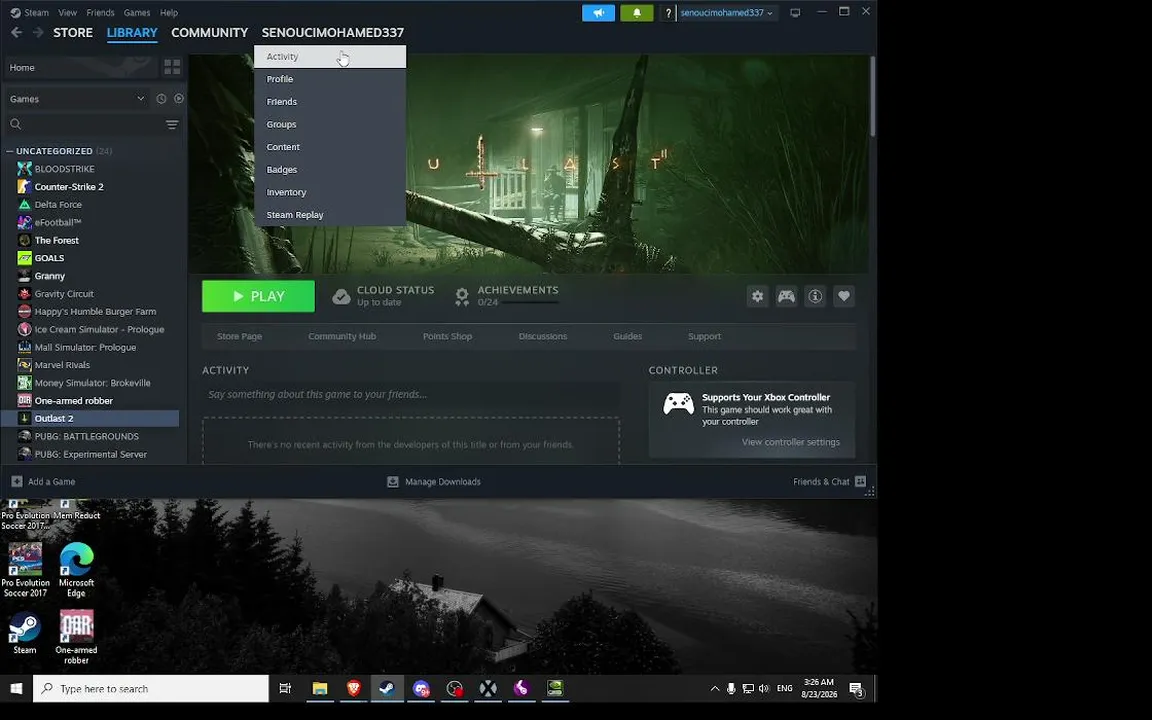
Task: Open Steam desktop shortcut
Action: [24, 633]
